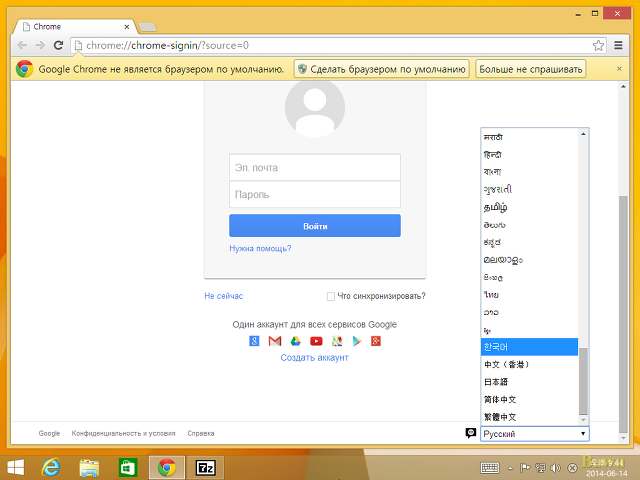This screenshot has width=640, height=480.
Task: Focus the Пароль input field
Action: 315,195
